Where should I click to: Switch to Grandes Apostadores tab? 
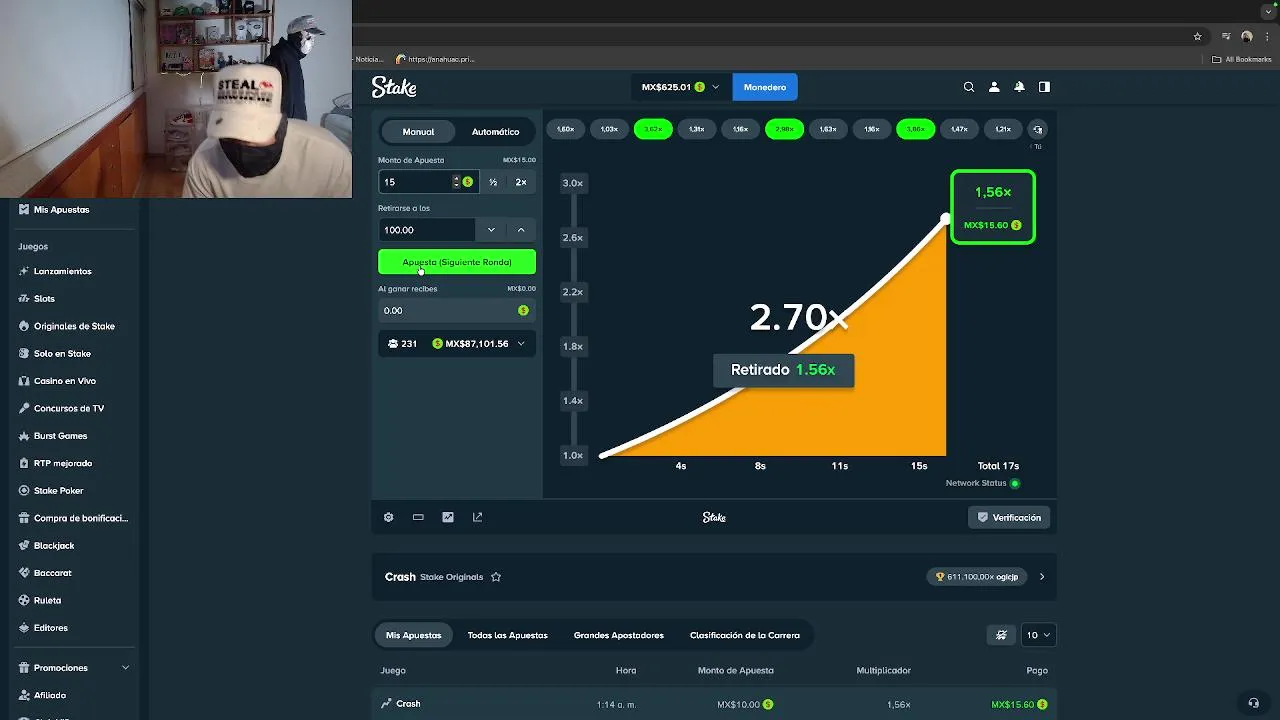pos(618,635)
